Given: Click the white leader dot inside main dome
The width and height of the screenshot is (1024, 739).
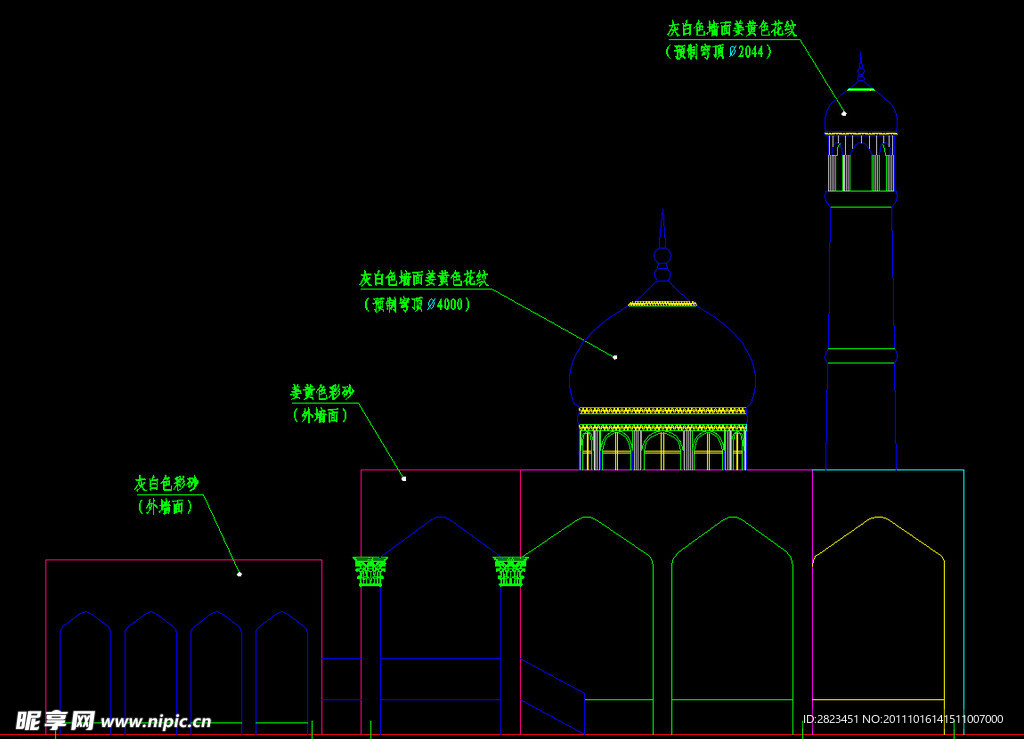Looking at the screenshot, I should (x=615, y=357).
